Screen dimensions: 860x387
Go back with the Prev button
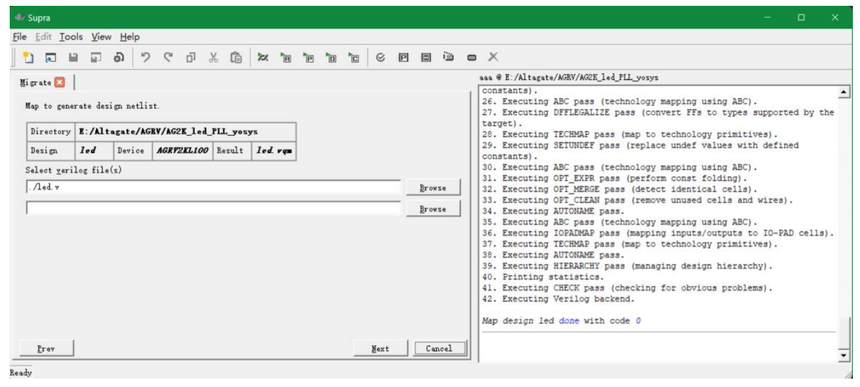click(46, 348)
